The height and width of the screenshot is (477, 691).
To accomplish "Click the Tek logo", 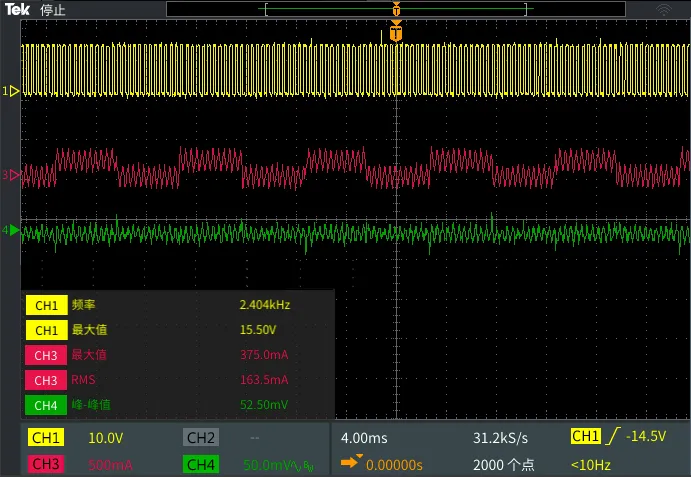I will (x=17, y=9).
